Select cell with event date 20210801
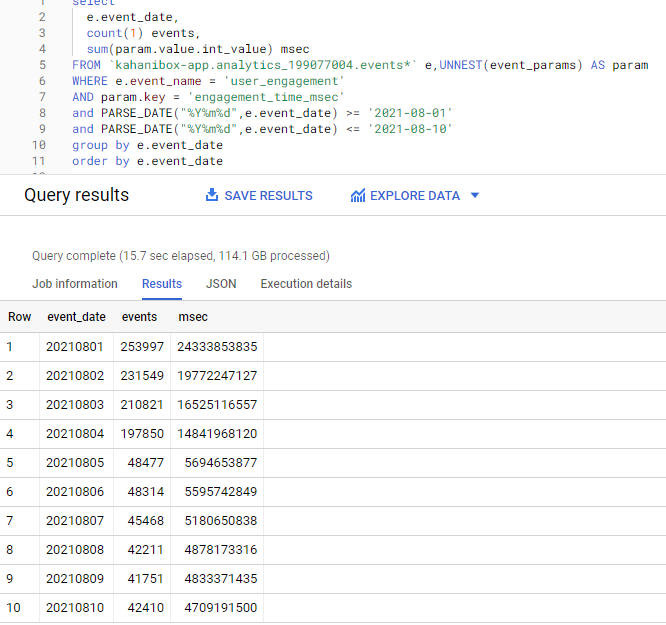 point(75,347)
